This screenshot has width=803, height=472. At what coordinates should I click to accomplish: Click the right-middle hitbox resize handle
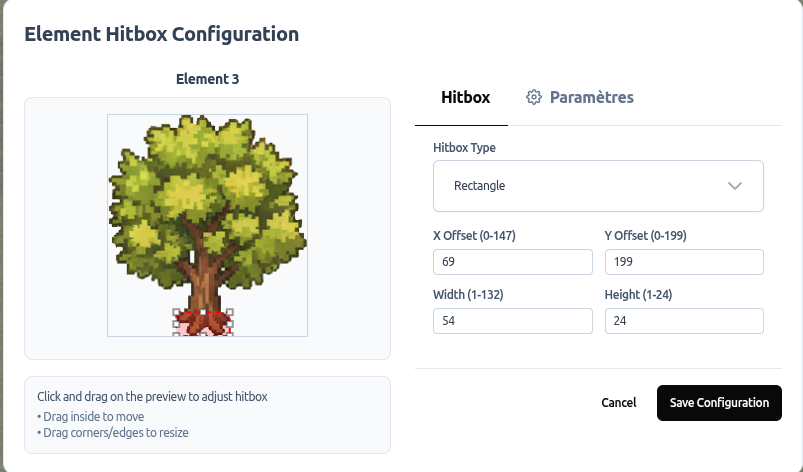coord(231,324)
